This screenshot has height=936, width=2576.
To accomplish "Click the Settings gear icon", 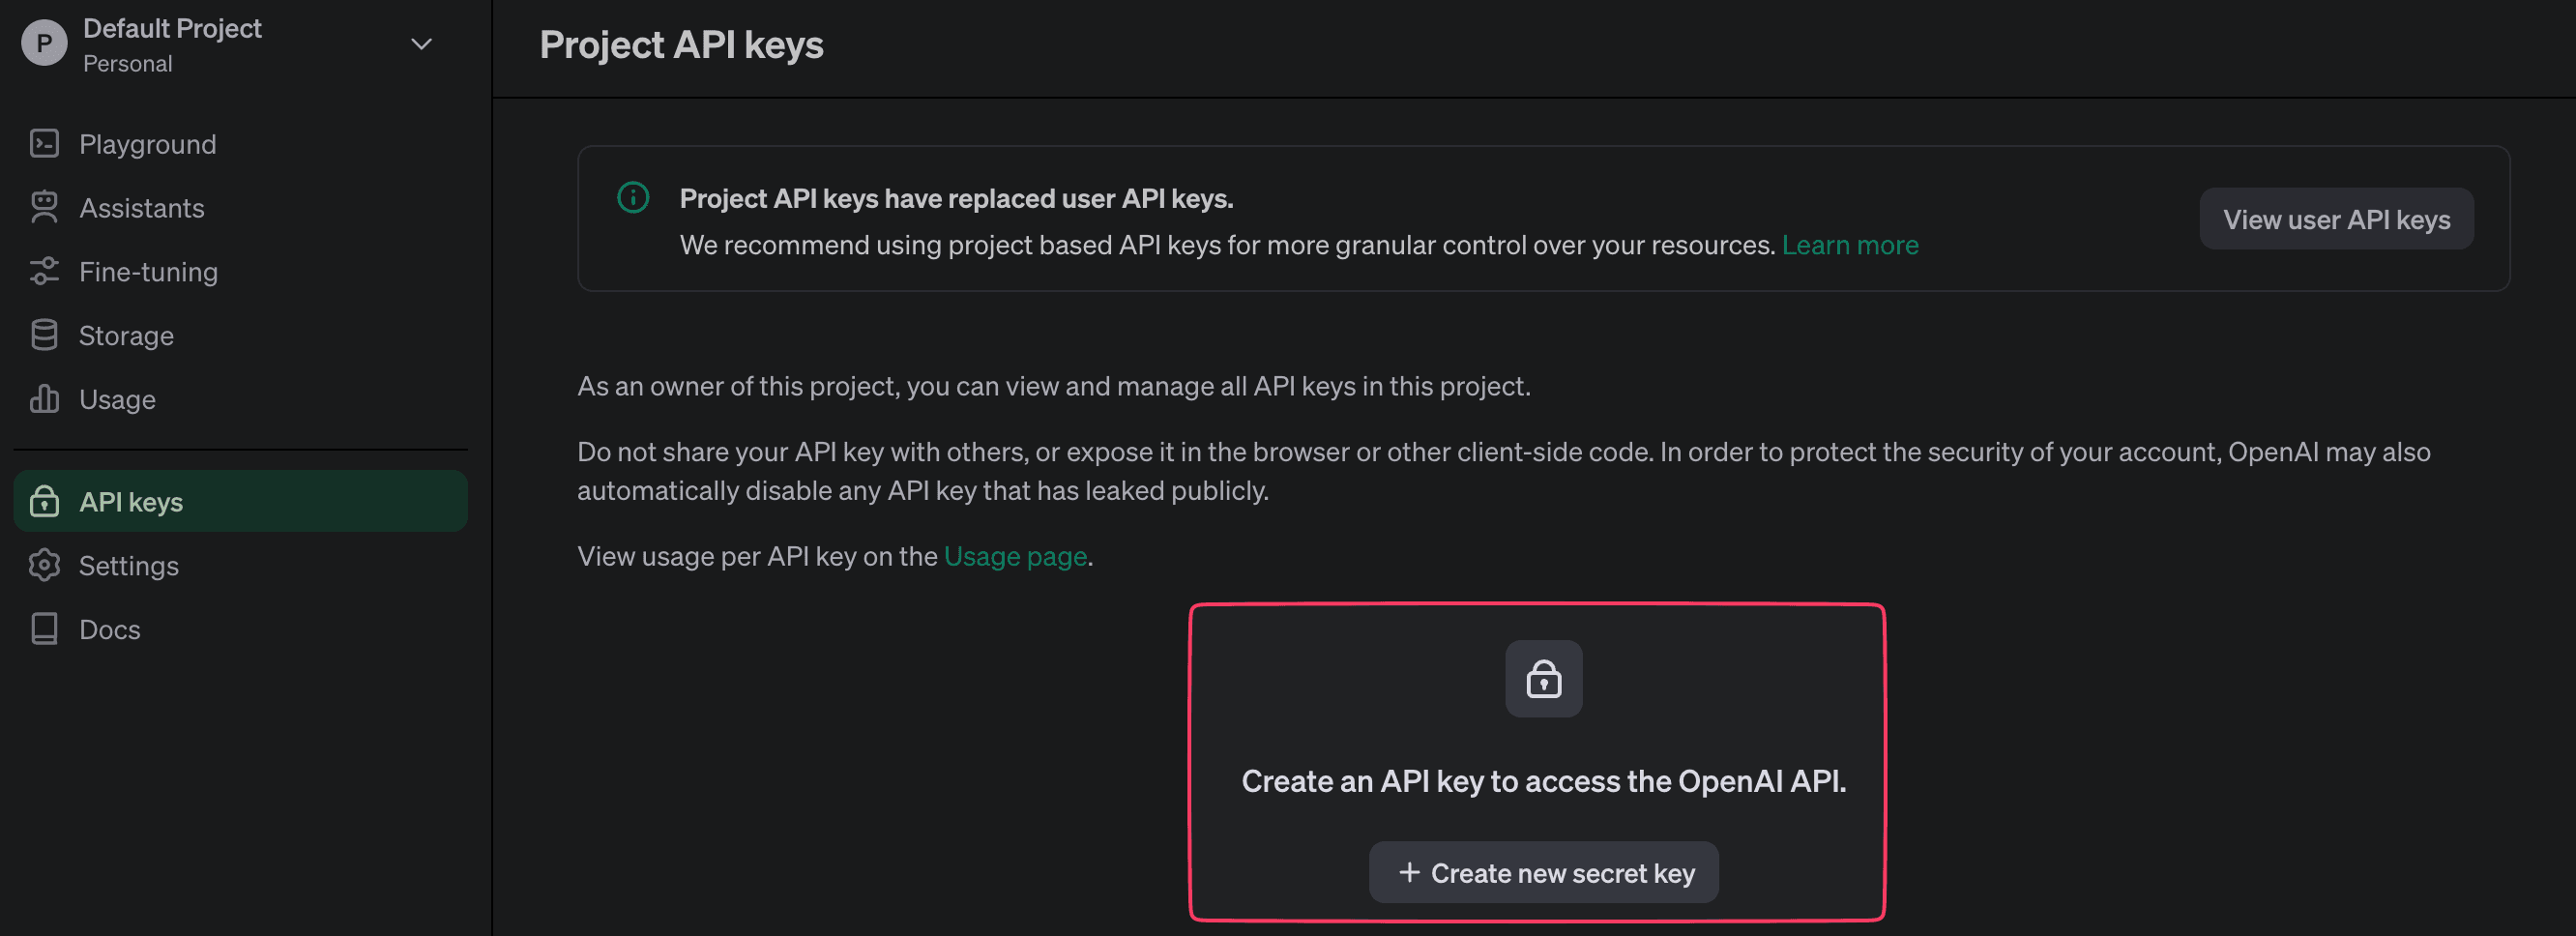I will (x=44, y=565).
